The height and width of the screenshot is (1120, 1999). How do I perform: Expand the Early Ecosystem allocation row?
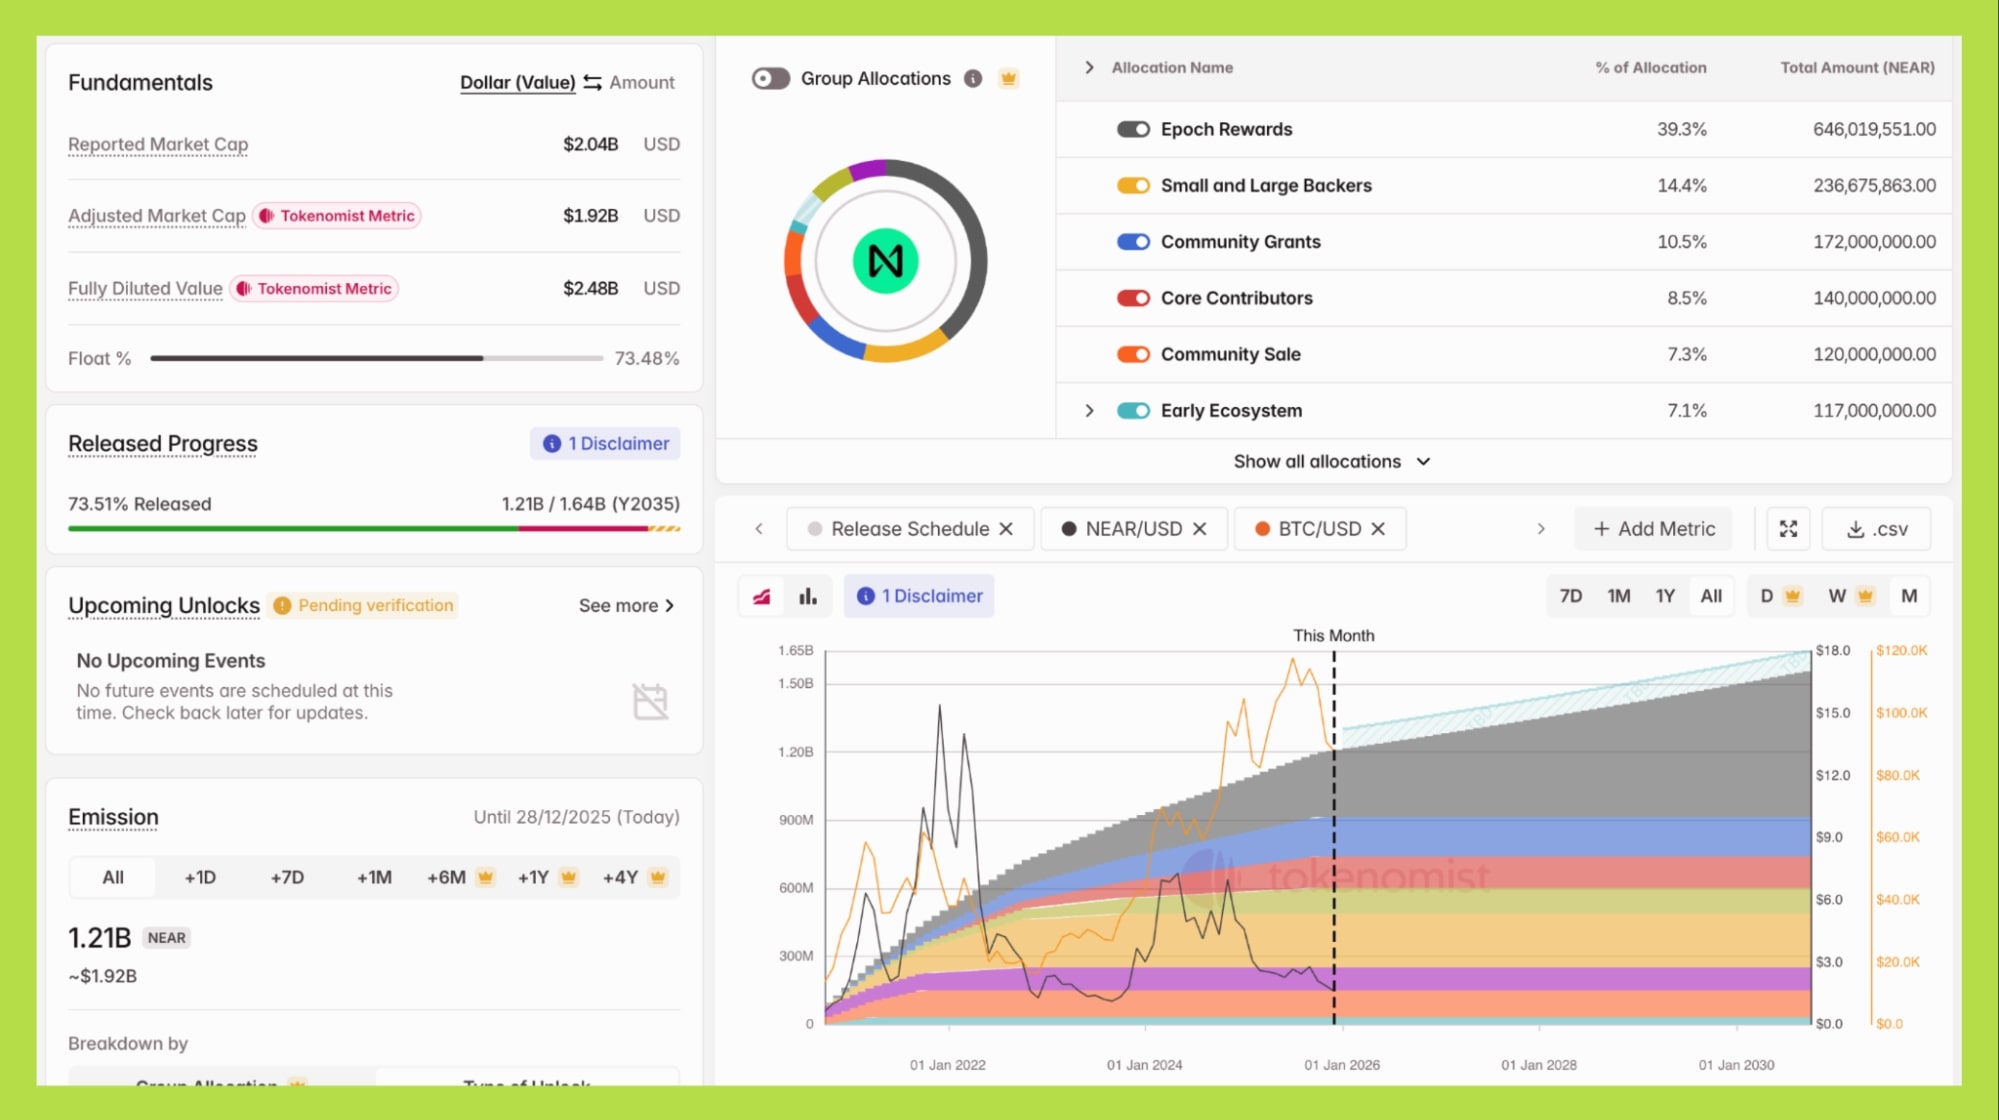(x=1089, y=410)
